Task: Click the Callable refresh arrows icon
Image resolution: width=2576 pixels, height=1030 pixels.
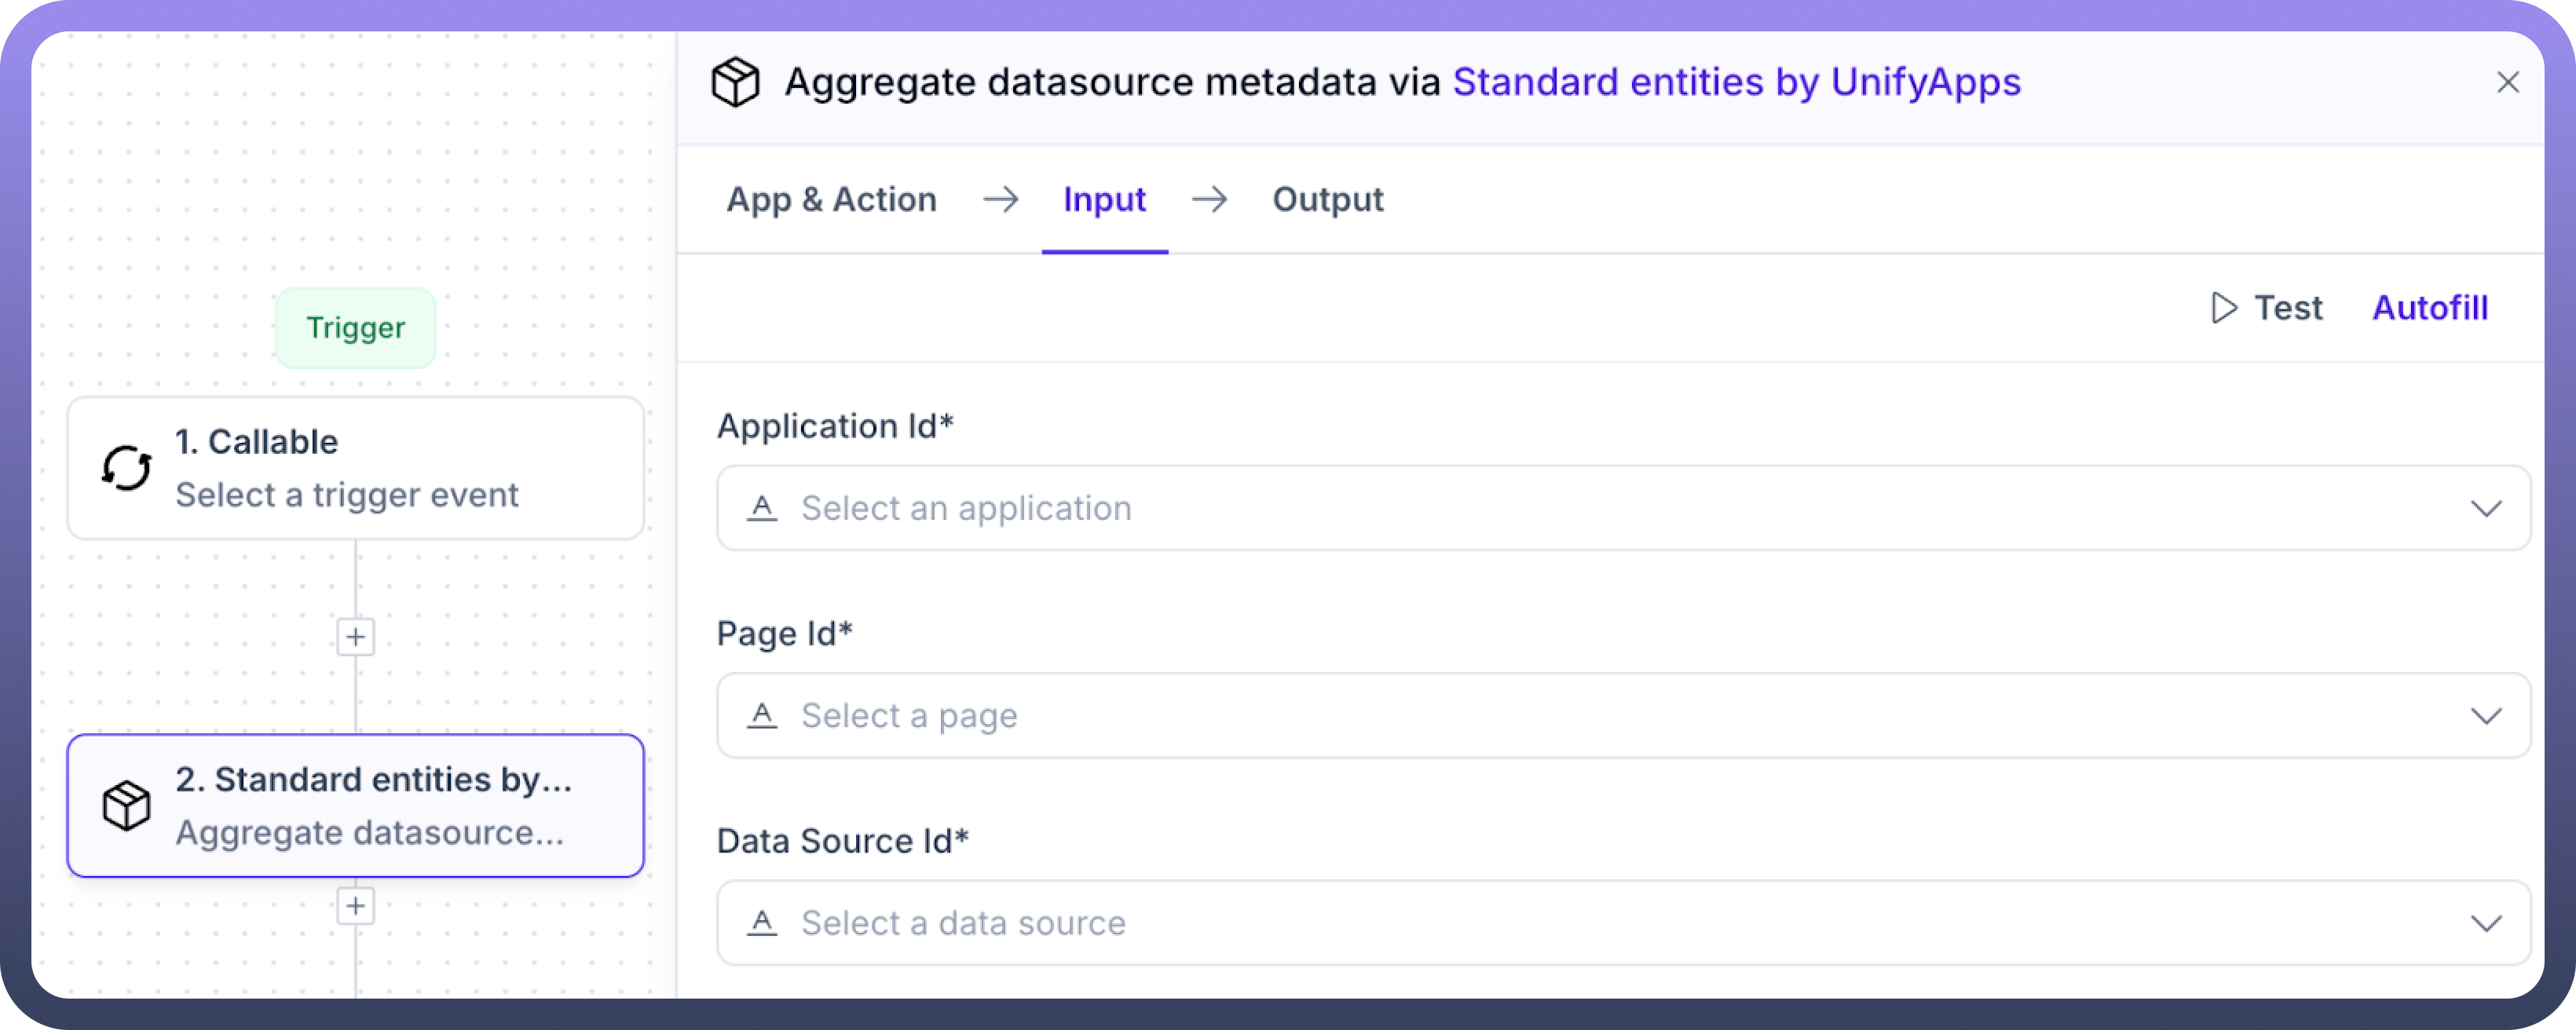Action: click(127, 468)
